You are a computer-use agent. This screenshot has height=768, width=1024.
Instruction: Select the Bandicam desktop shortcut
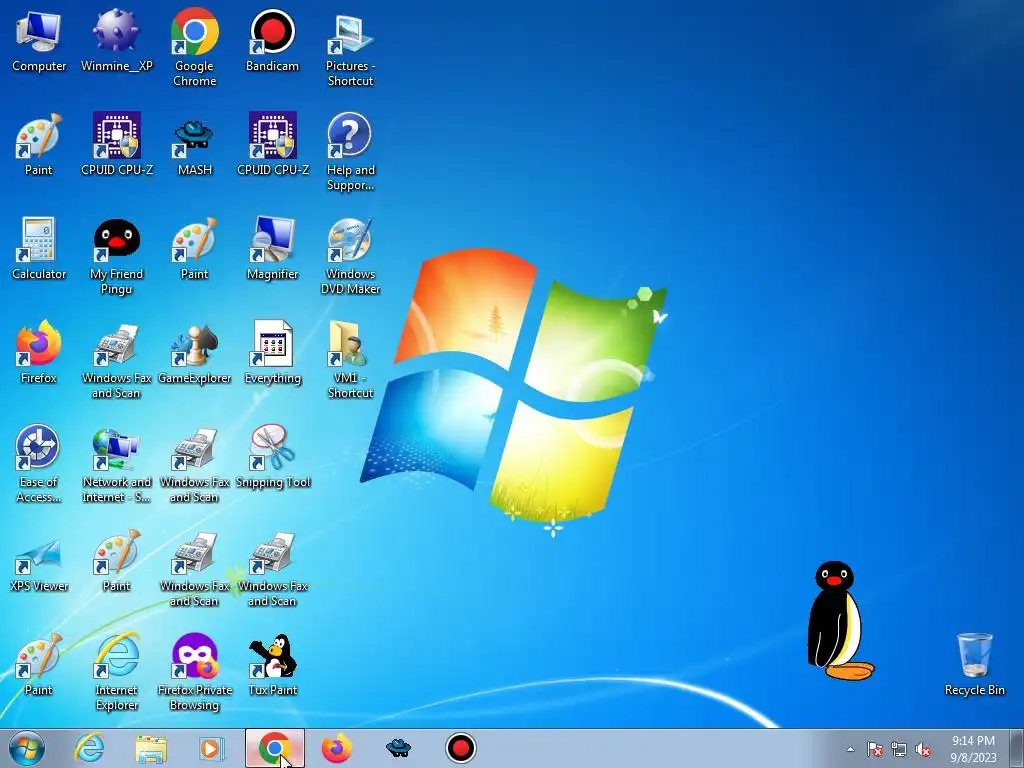[272, 40]
